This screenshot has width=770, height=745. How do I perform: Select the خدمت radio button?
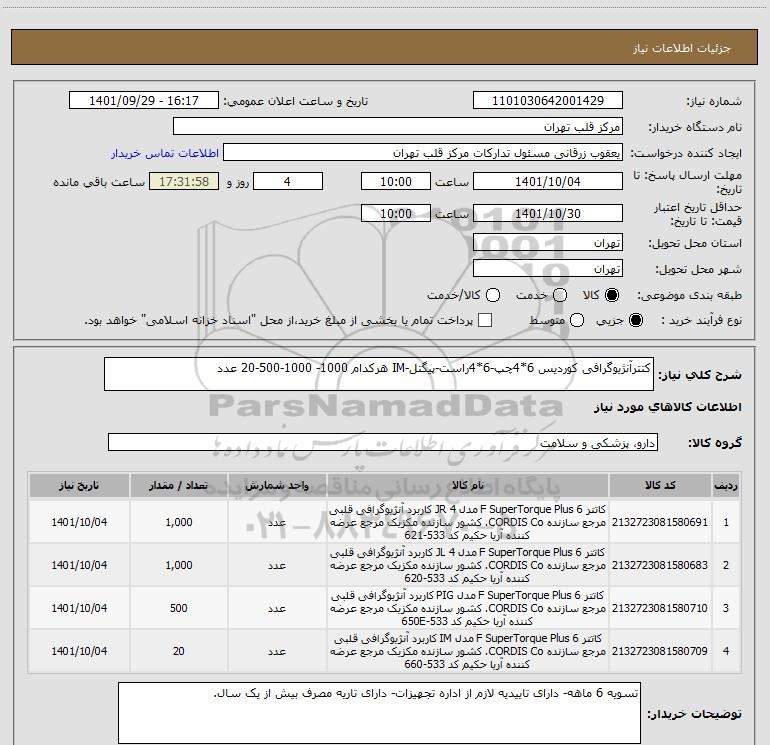tap(560, 295)
